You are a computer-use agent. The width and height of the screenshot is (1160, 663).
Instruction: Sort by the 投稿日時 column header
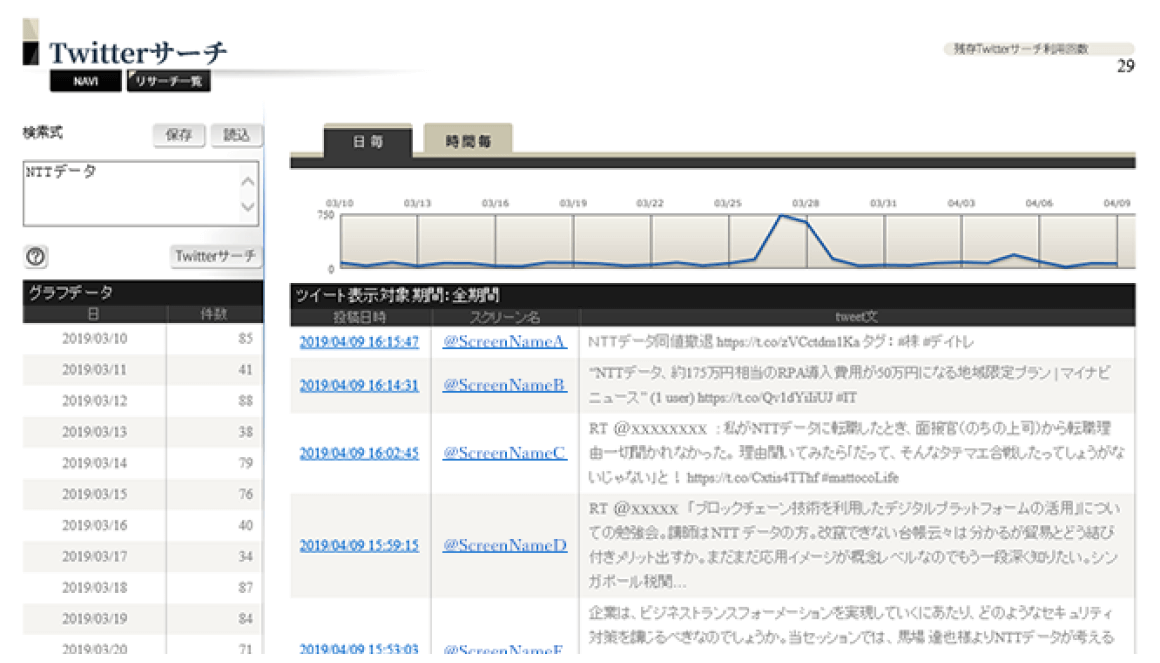click(x=360, y=316)
